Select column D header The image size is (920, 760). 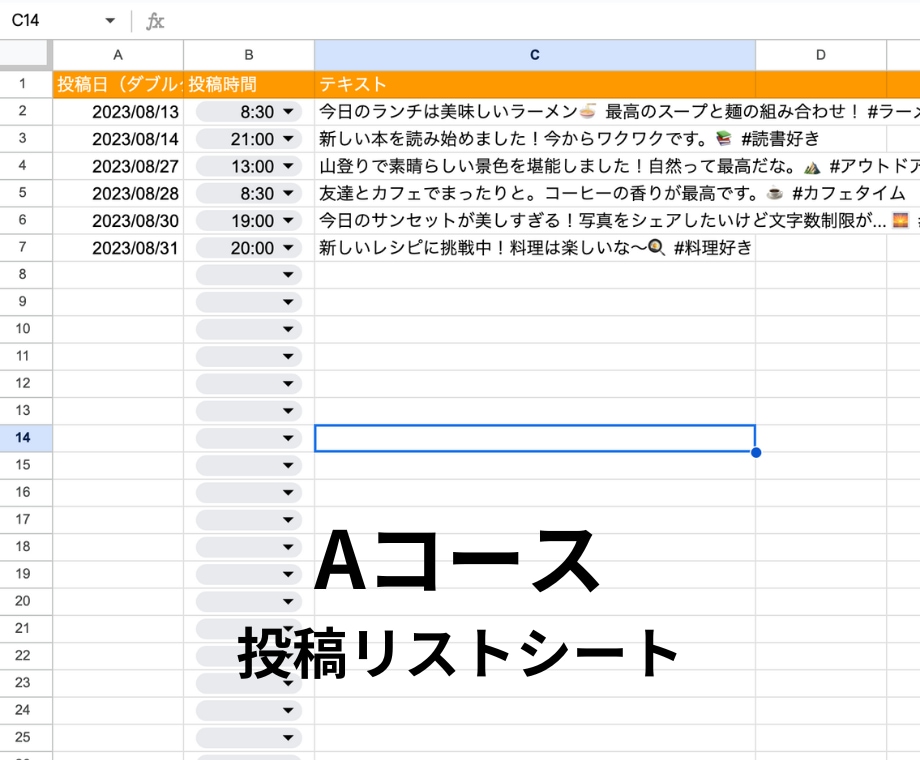coord(821,55)
